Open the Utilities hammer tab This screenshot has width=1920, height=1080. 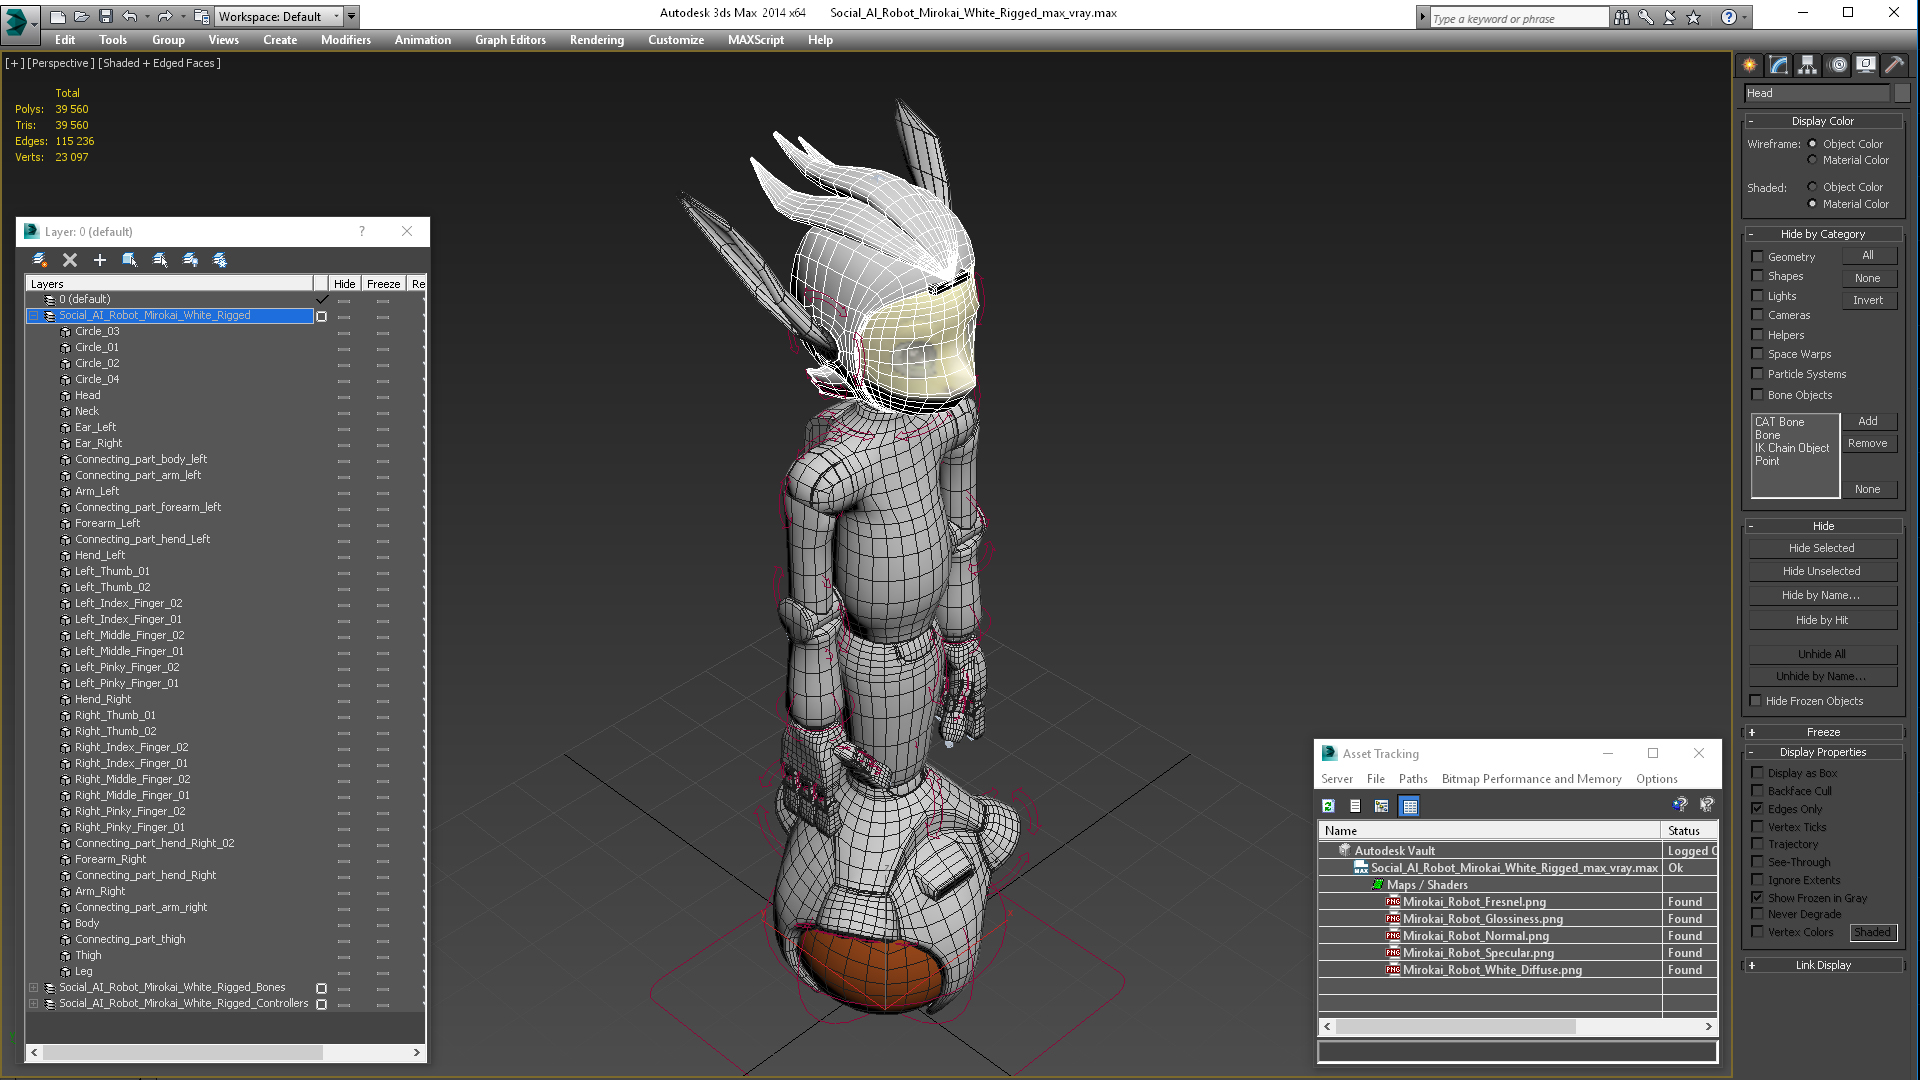[x=1894, y=65]
